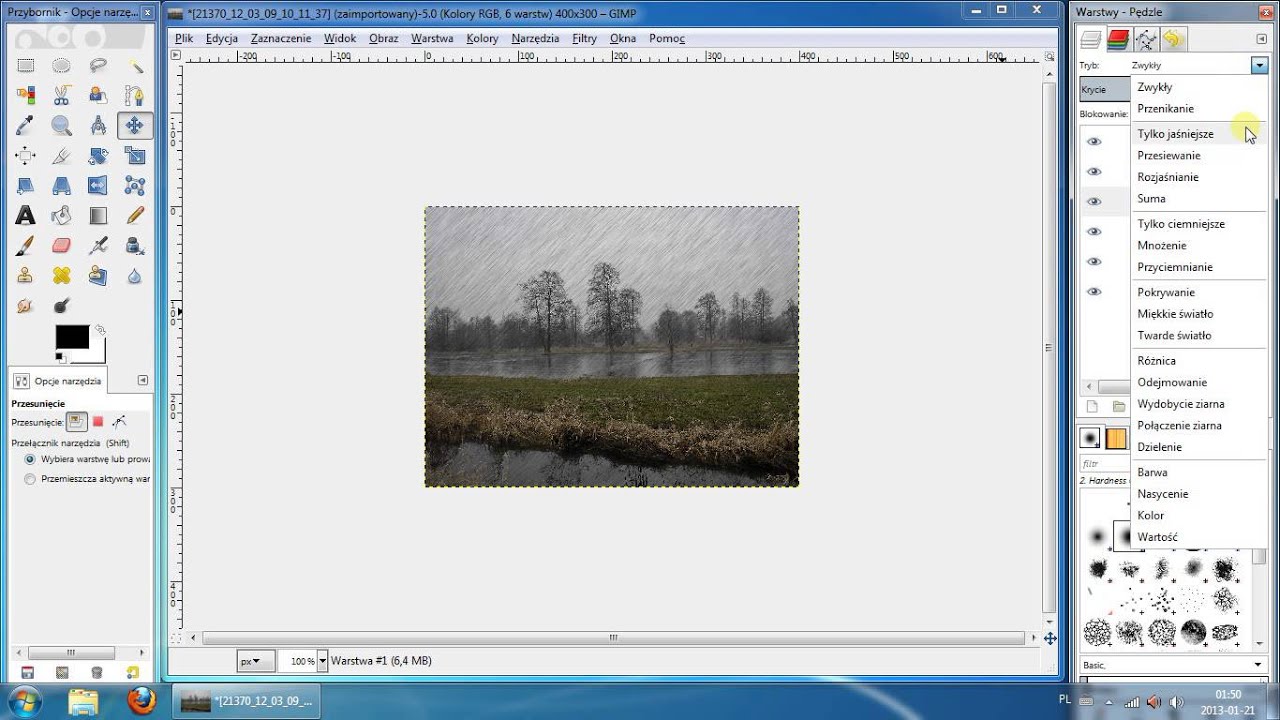Select the Text tool

(x=25, y=216)
